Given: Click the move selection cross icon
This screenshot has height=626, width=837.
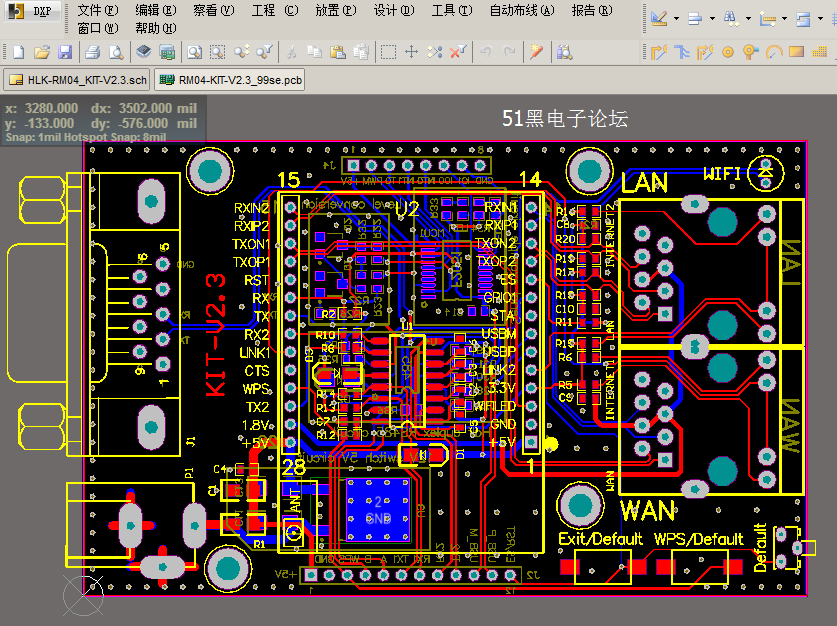Looking at the screenshot, I should (411, 52).
